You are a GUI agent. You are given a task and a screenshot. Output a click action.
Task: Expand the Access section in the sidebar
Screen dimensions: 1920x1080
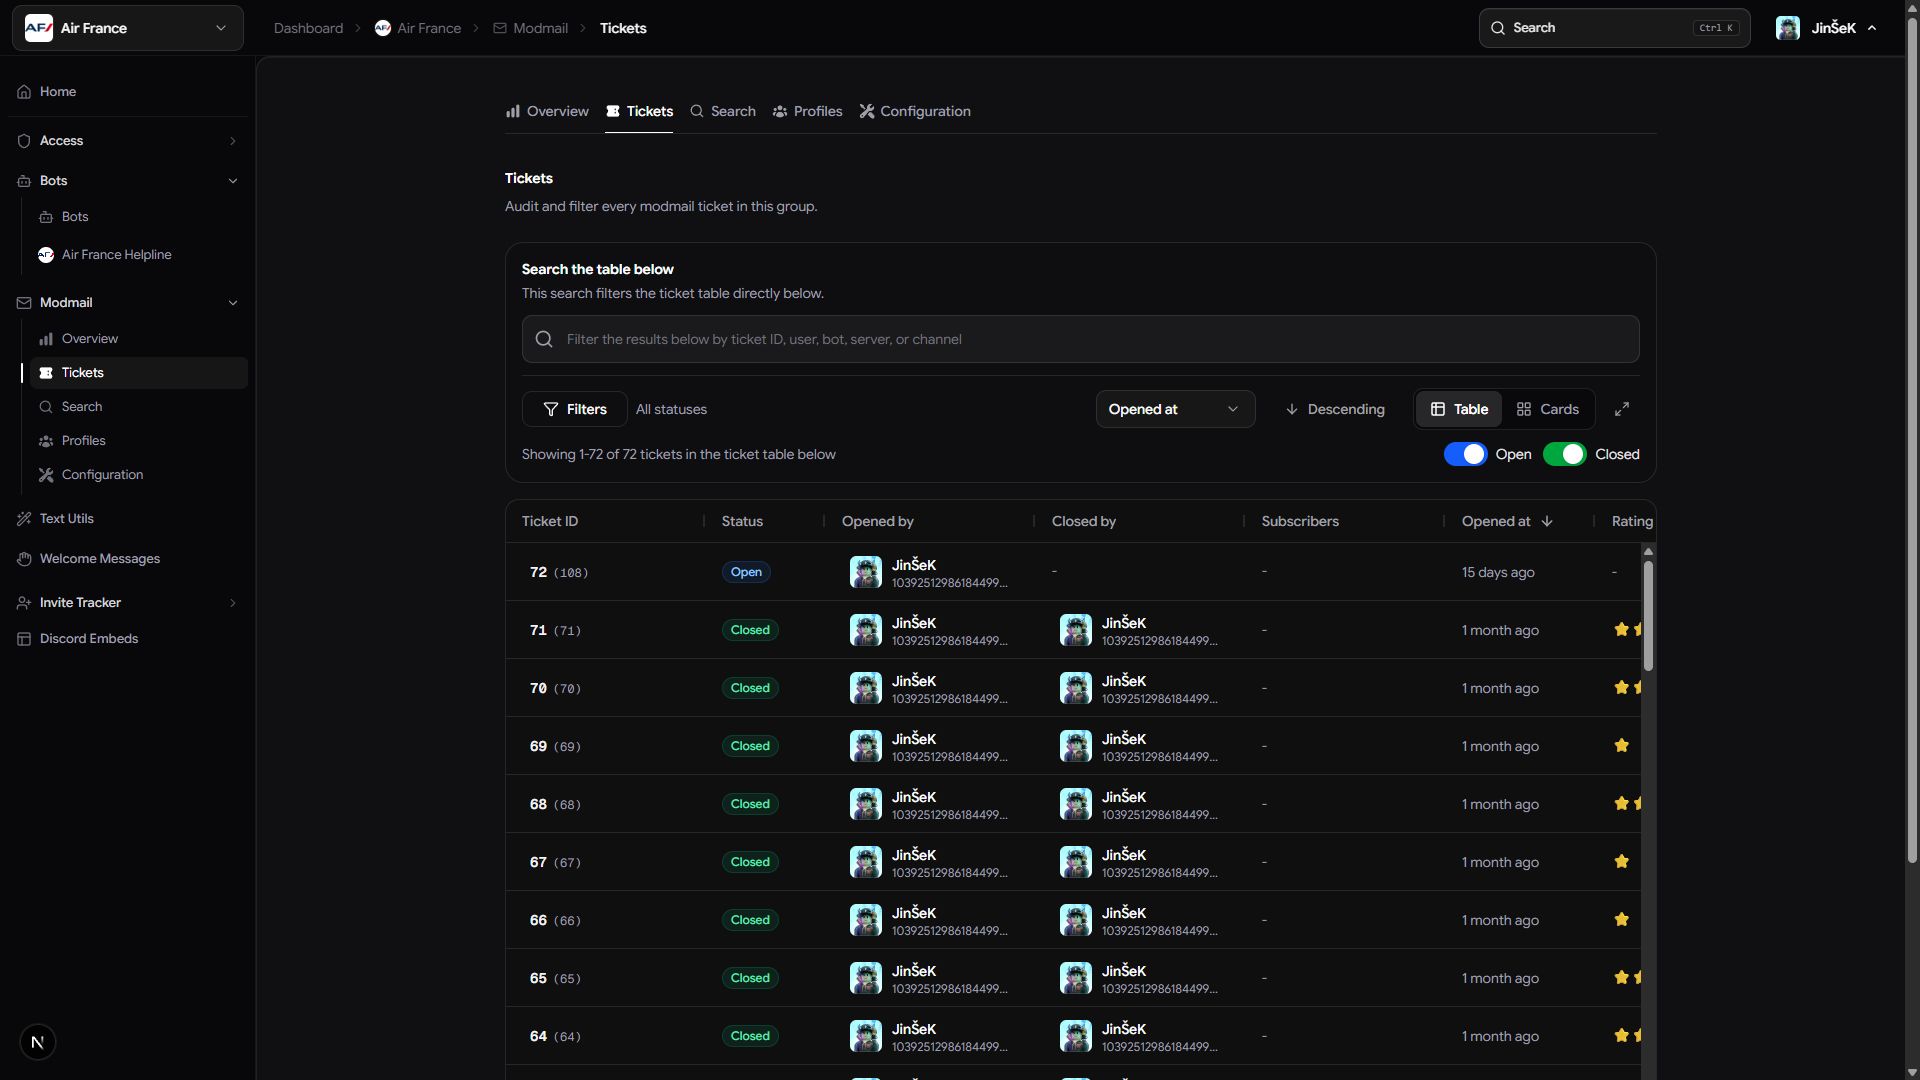click(x=128, y=141)
